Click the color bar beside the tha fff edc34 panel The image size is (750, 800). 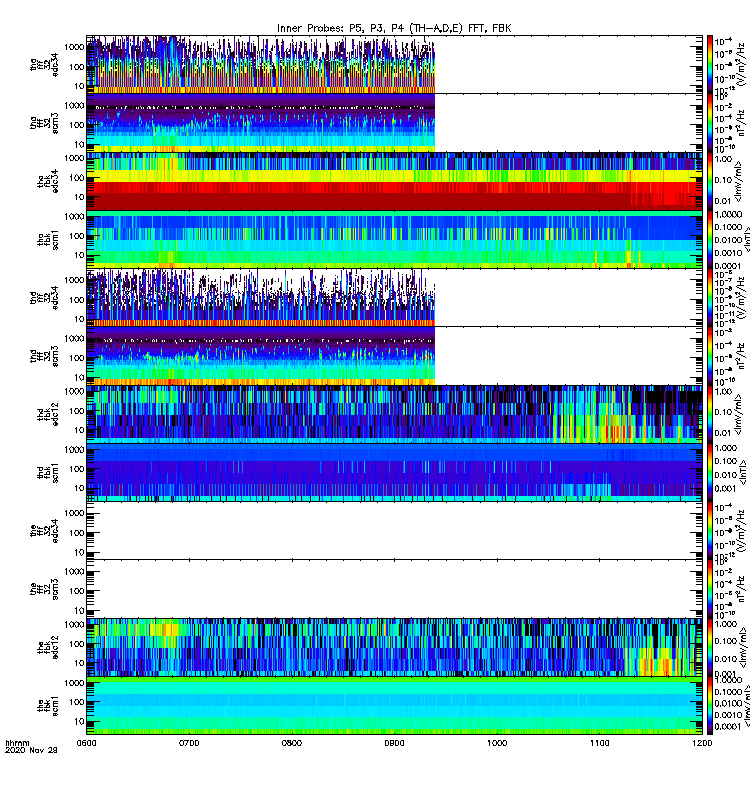click(710, 64)
